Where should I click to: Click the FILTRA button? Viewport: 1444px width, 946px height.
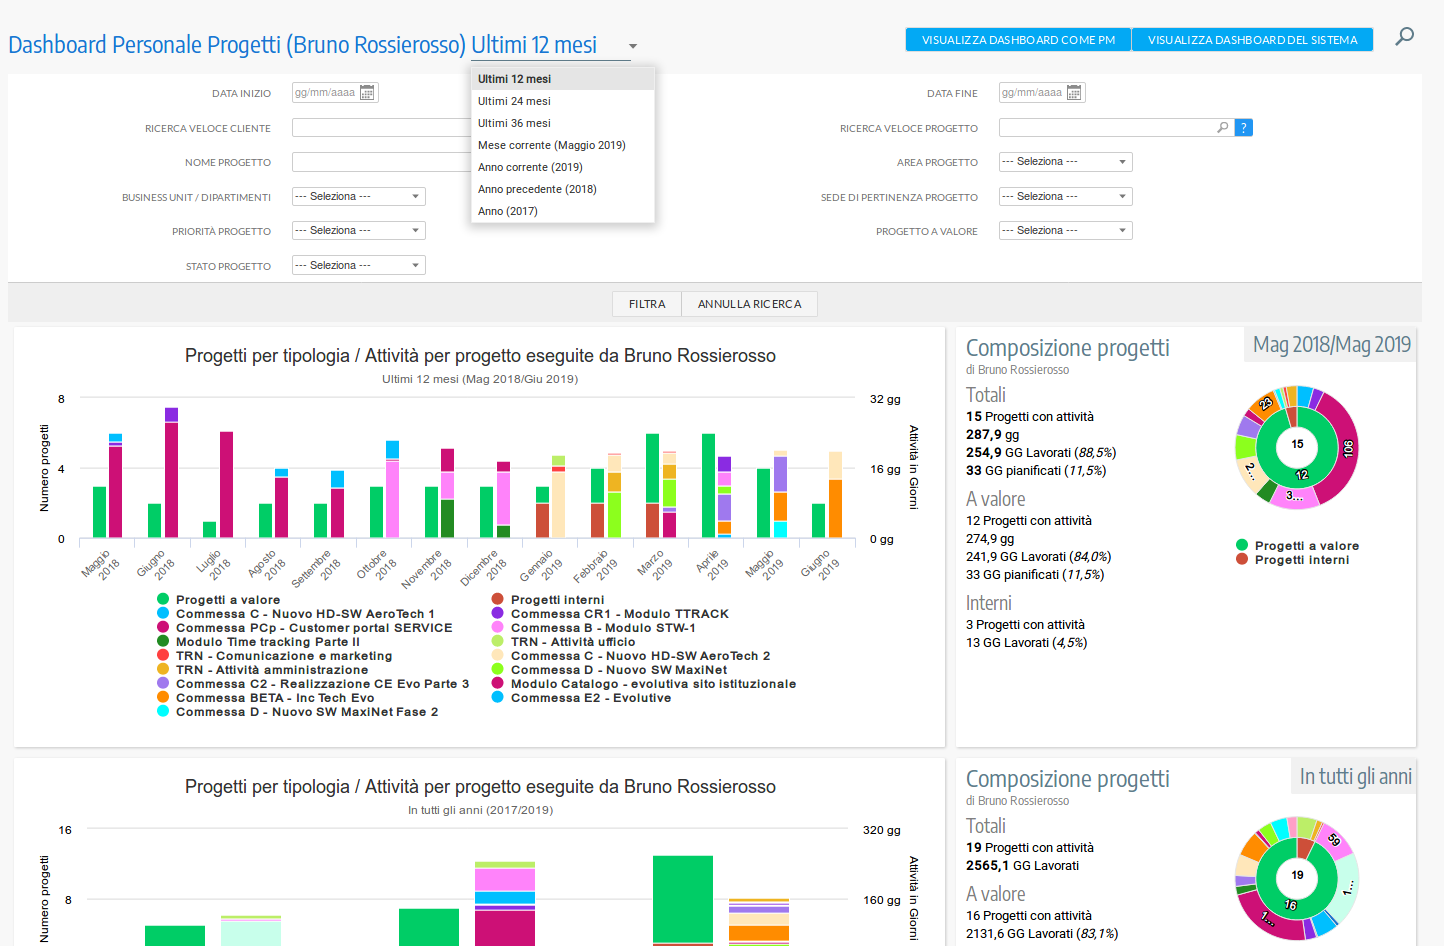[646, 303]
